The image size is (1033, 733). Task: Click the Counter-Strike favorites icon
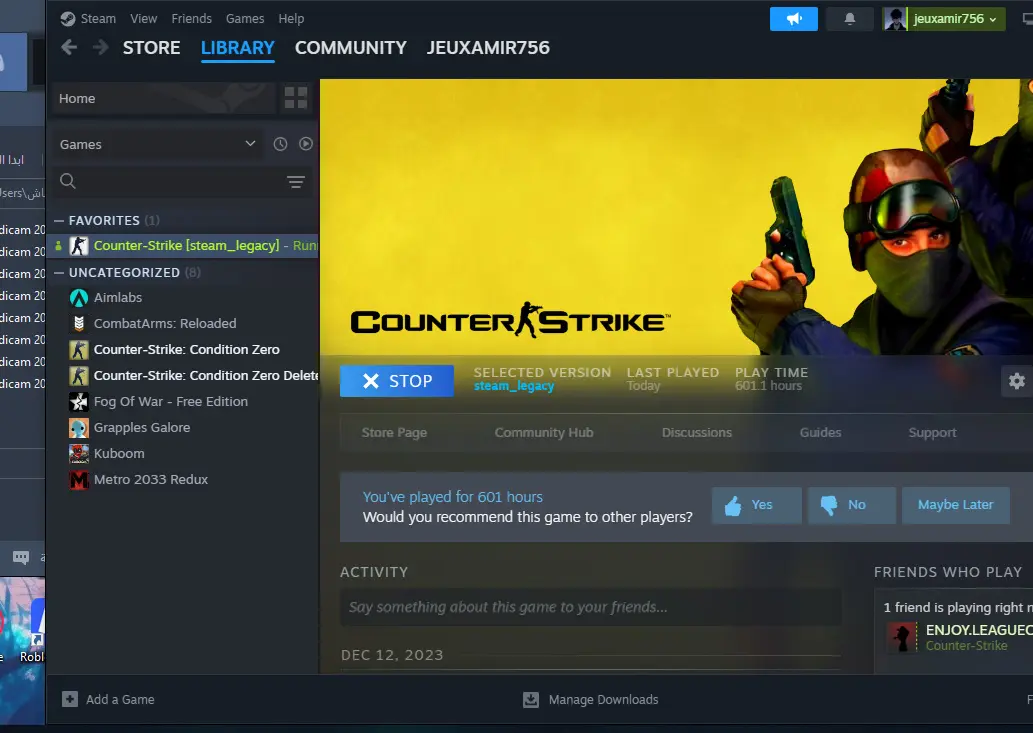(79, 246)
